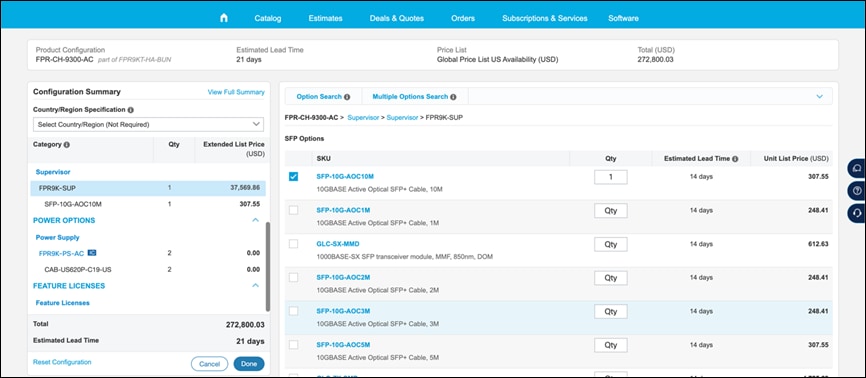Click the Done button
Screen dimensions: 866x378
click(x=249, y=364)
